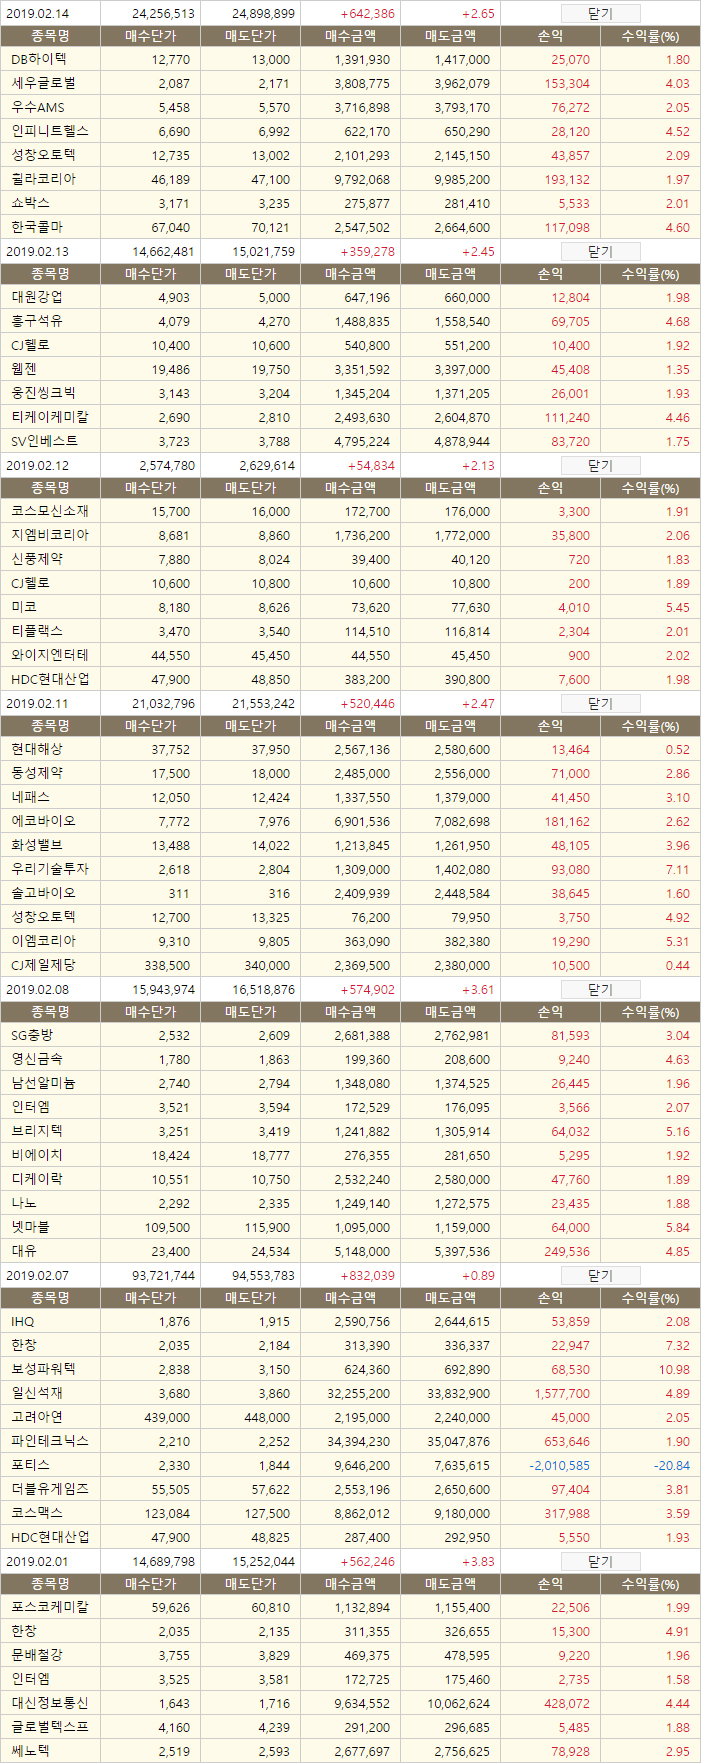Select the 에코바이오 entry
701x1763 pixels.
(43, 822)
